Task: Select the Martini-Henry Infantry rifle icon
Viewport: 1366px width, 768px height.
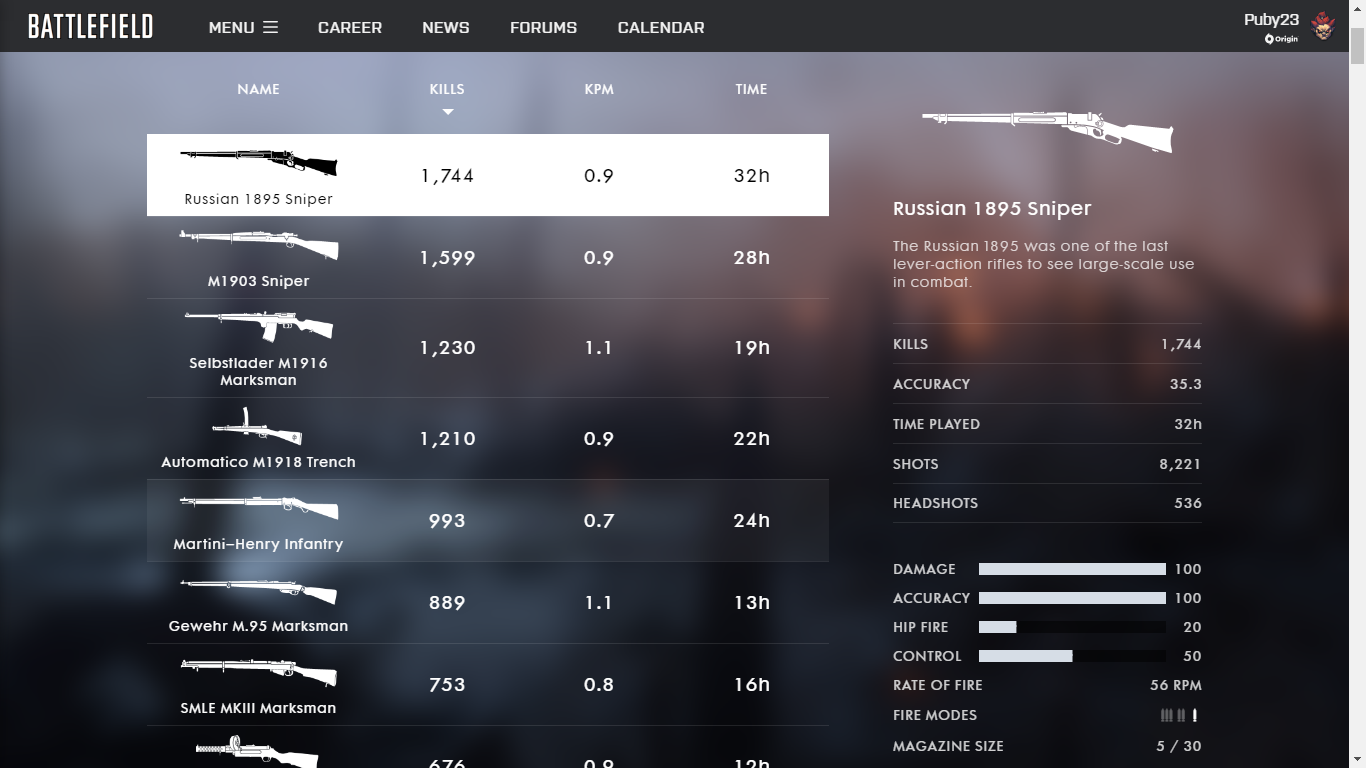Action: 259,507
